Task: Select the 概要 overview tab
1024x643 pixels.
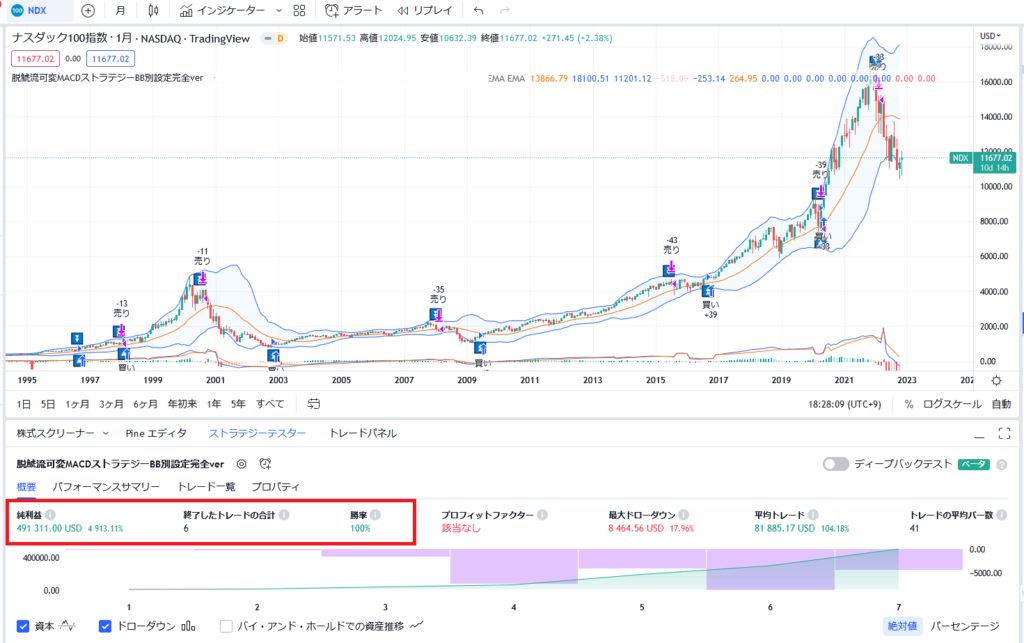Action: click(x=26, y=487)
